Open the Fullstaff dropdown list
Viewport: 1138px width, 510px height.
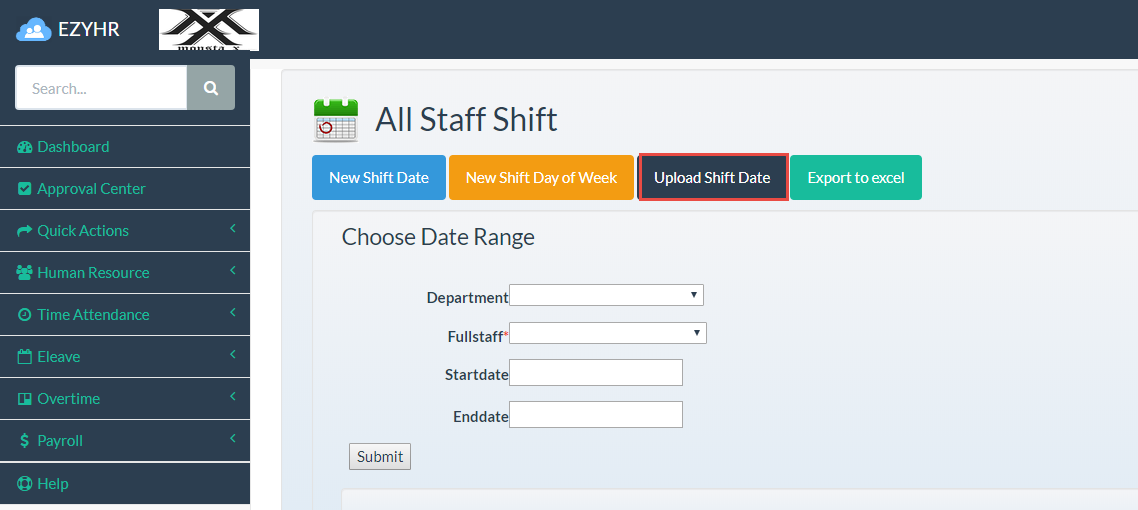608,333
